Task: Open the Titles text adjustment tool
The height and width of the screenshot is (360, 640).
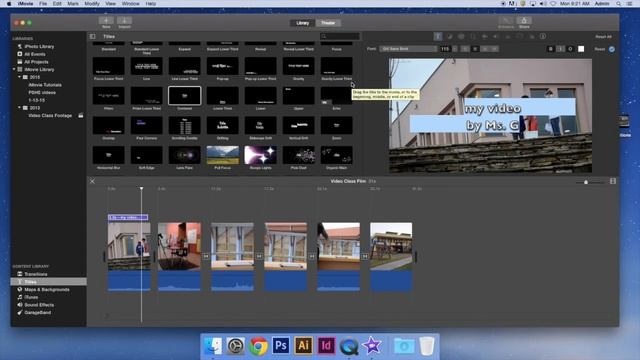Action: click(438, 36)
